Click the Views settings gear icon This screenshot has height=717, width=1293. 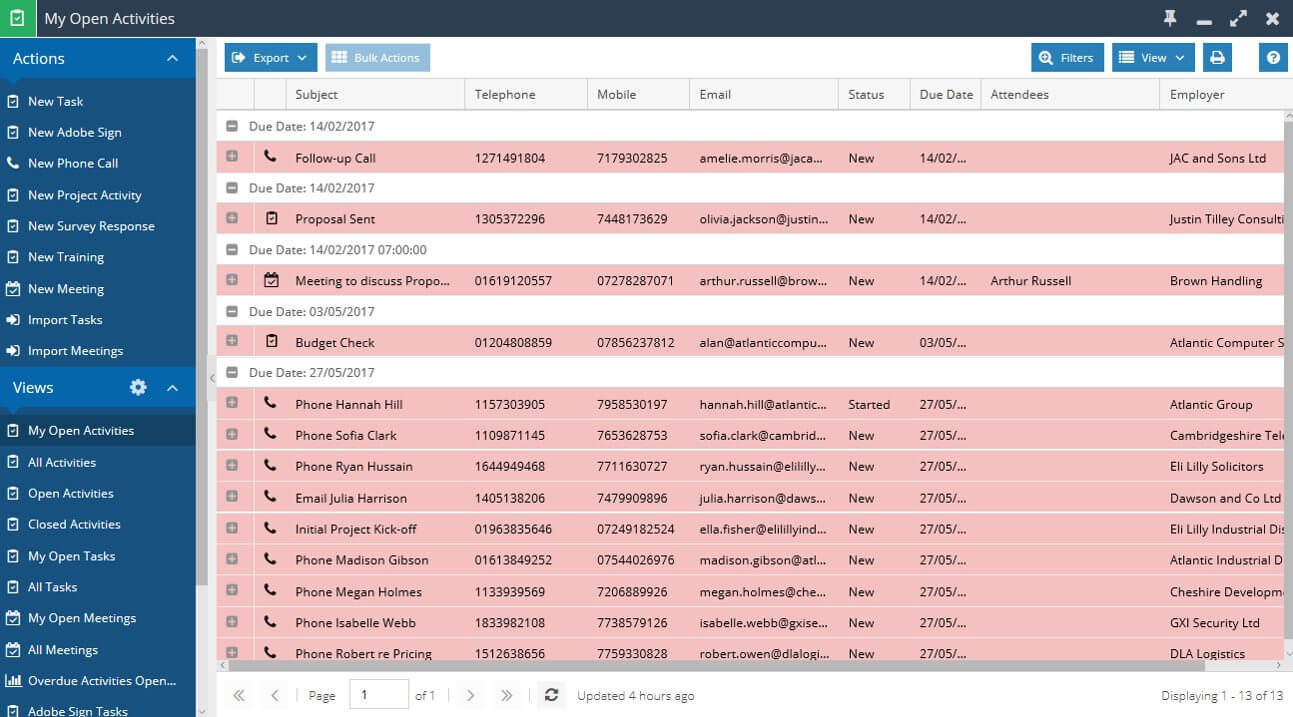[138, 387]
